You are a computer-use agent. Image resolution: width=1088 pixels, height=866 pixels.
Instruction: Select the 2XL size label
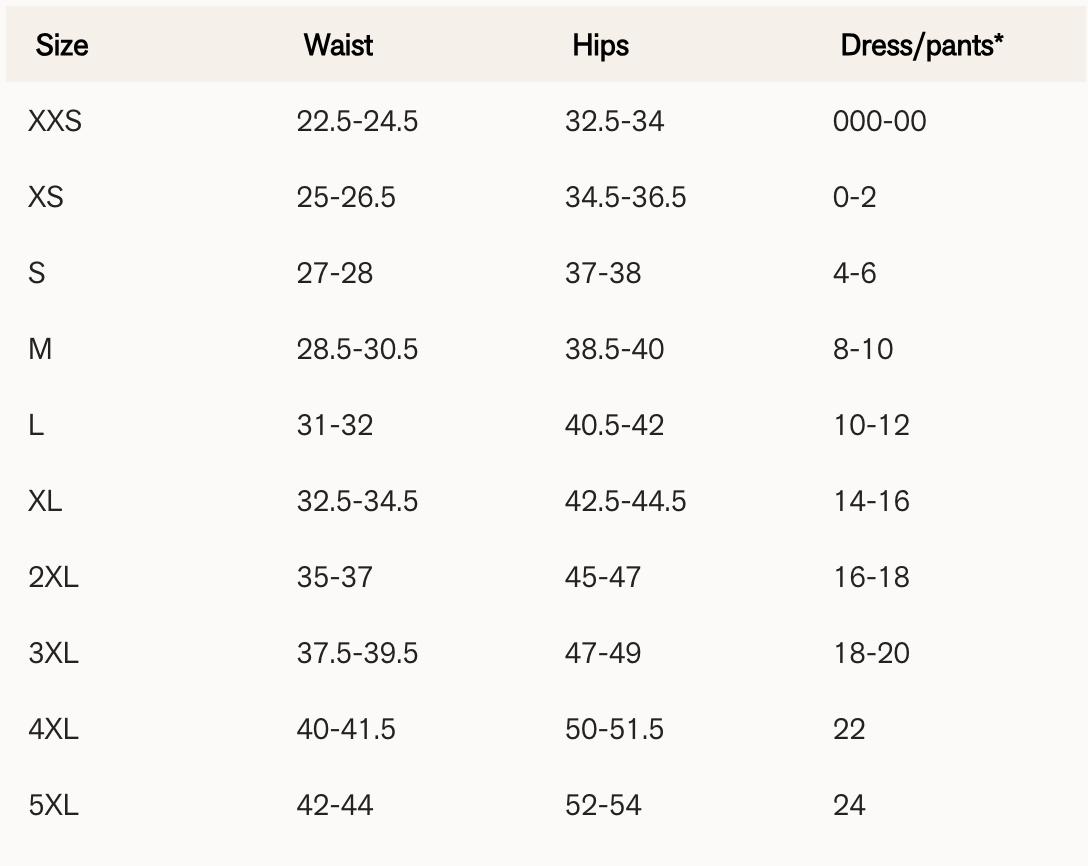tap(53, 577)
